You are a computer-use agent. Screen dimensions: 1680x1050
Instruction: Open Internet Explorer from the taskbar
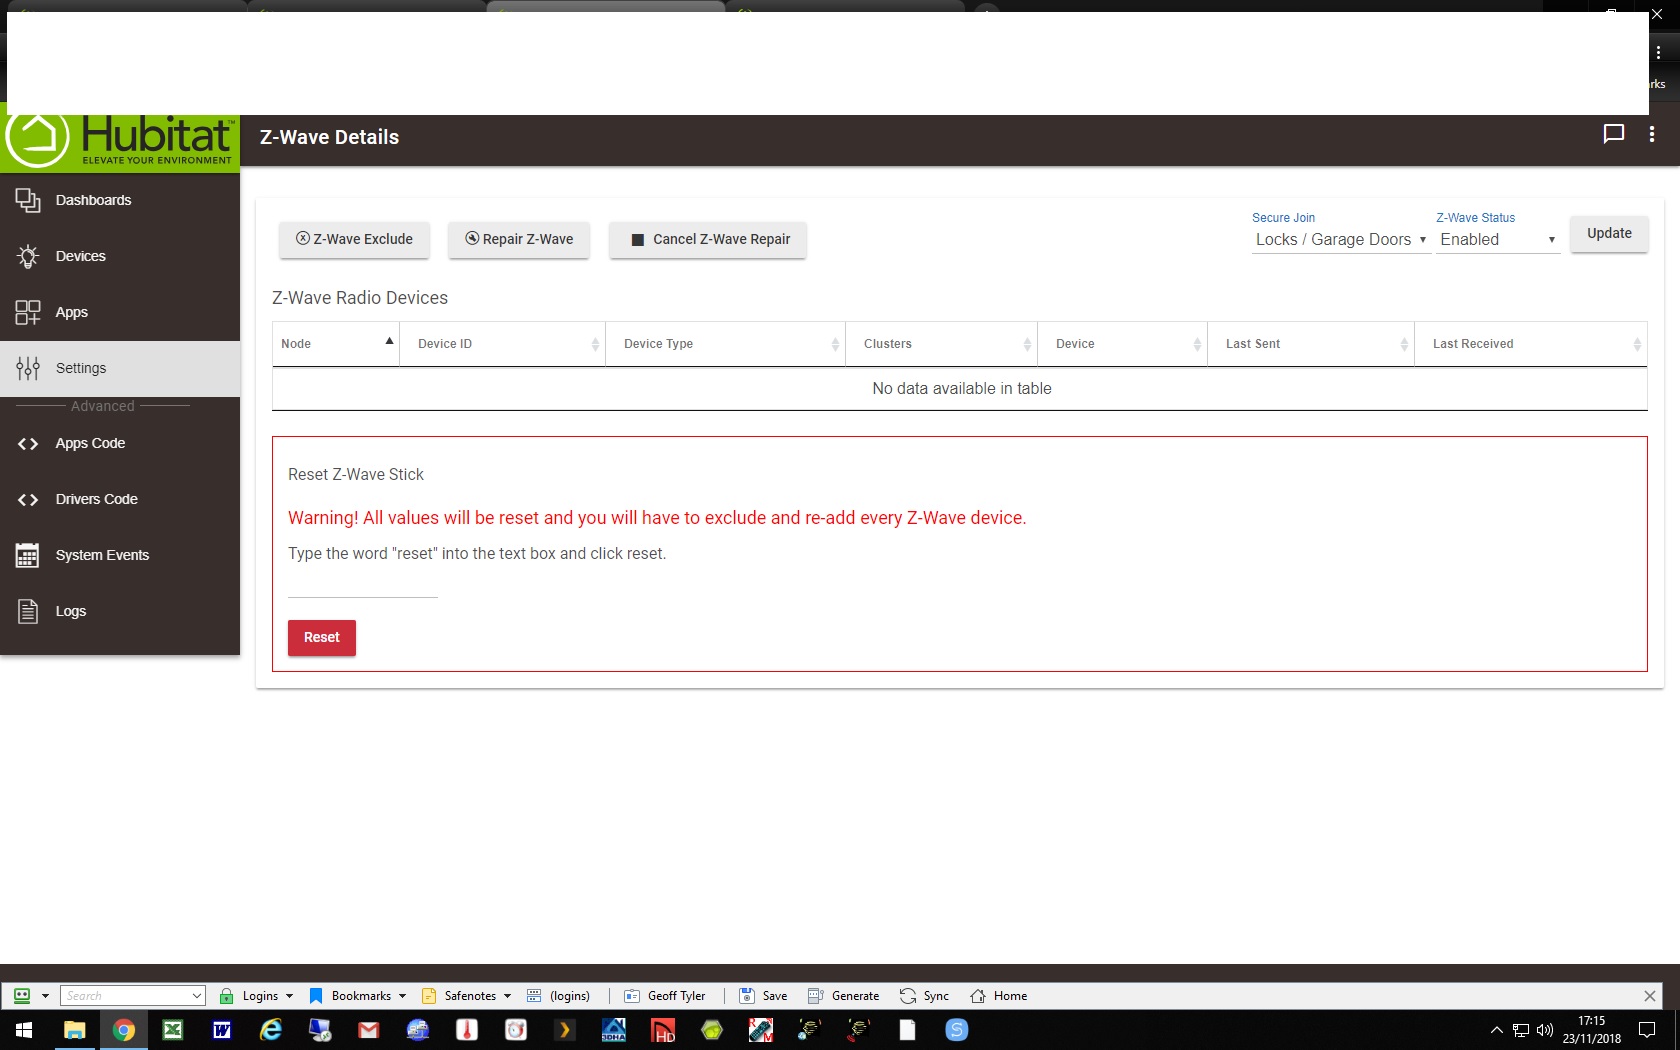pyautogui.click(x=270, y=1030)
